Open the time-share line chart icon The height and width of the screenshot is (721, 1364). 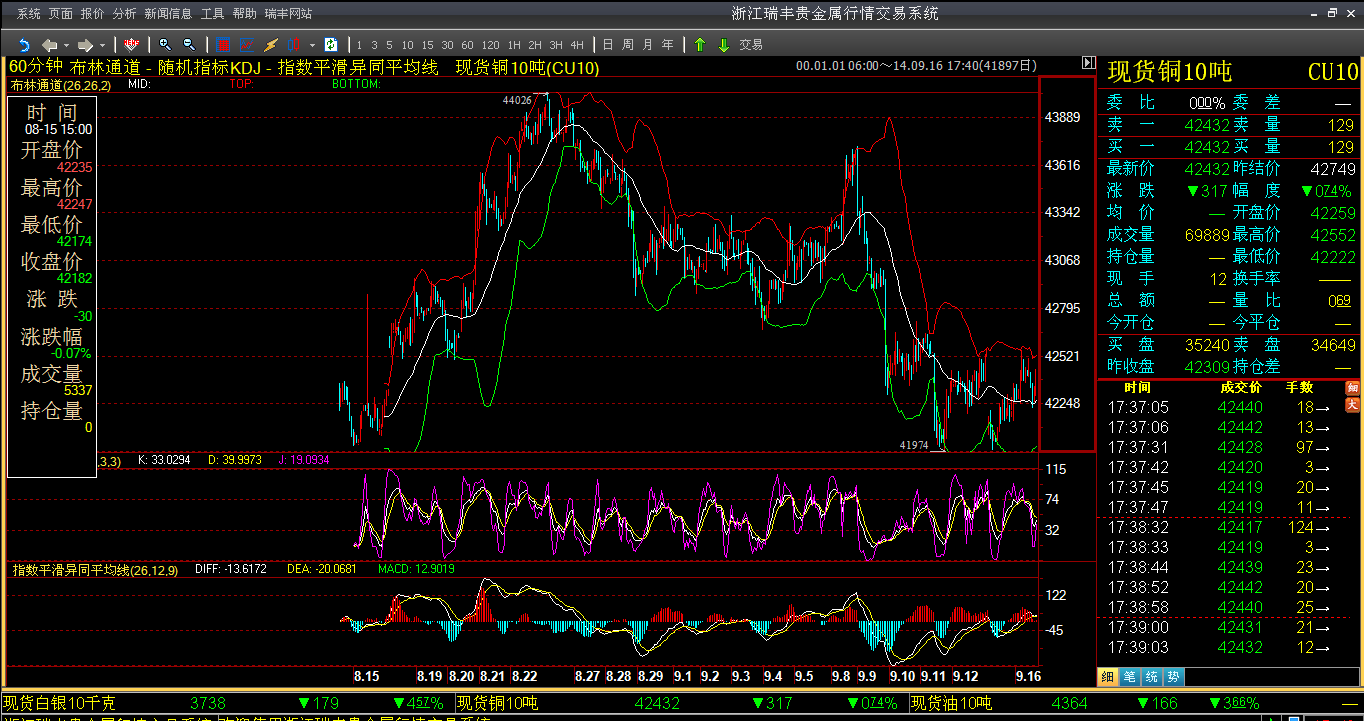[x=246, y=45]
